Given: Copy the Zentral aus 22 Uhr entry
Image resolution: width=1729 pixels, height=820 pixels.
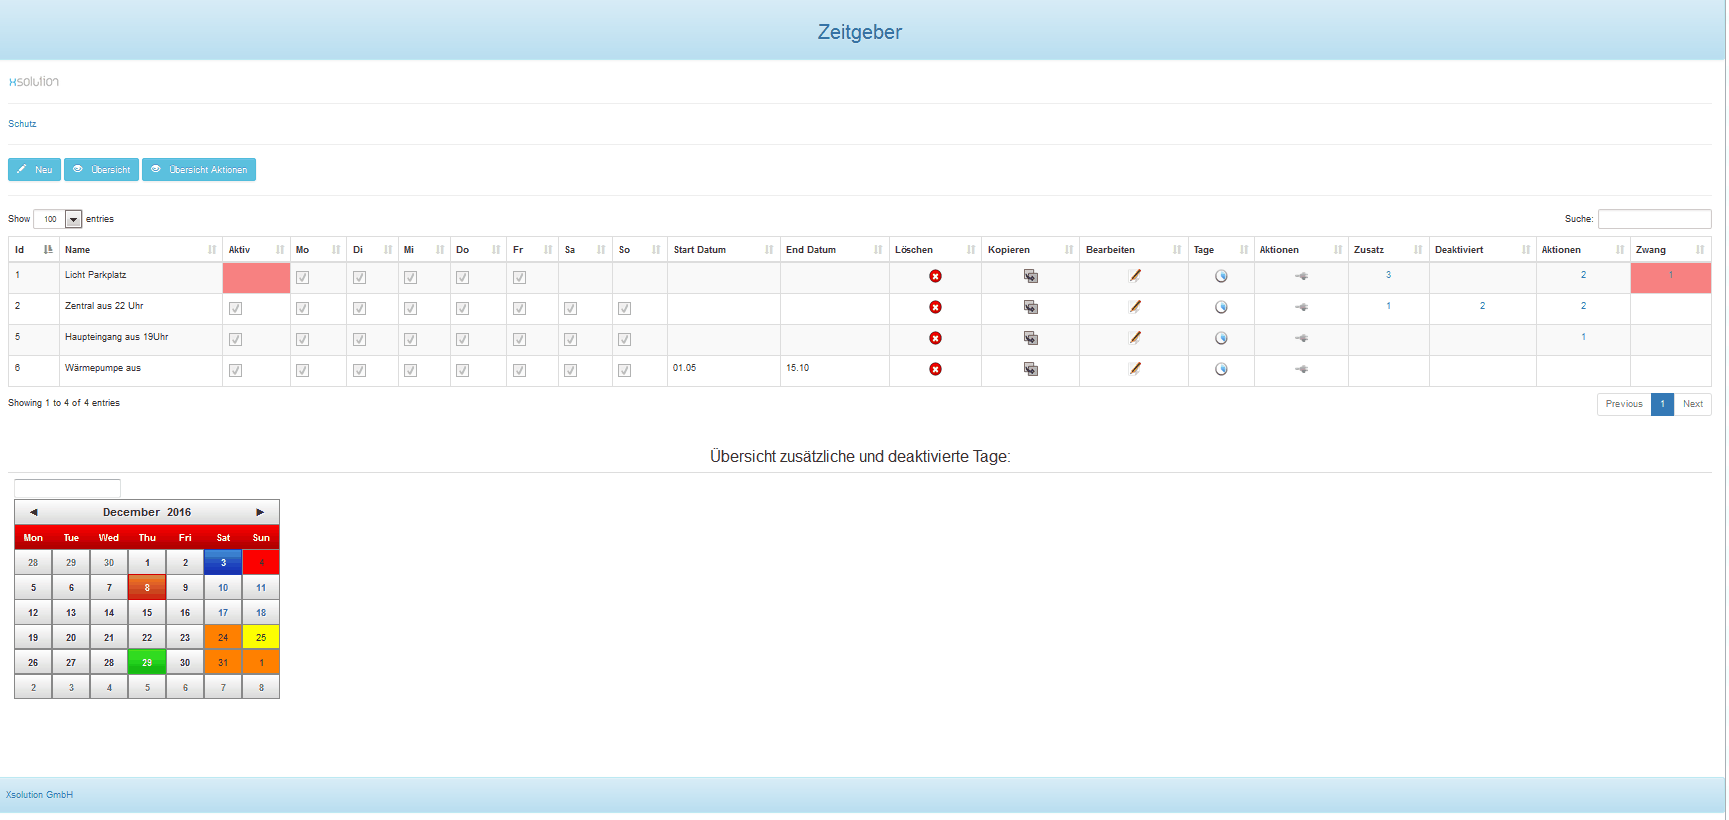Looking at the screenshot, I should click(x=1030, y=308).
